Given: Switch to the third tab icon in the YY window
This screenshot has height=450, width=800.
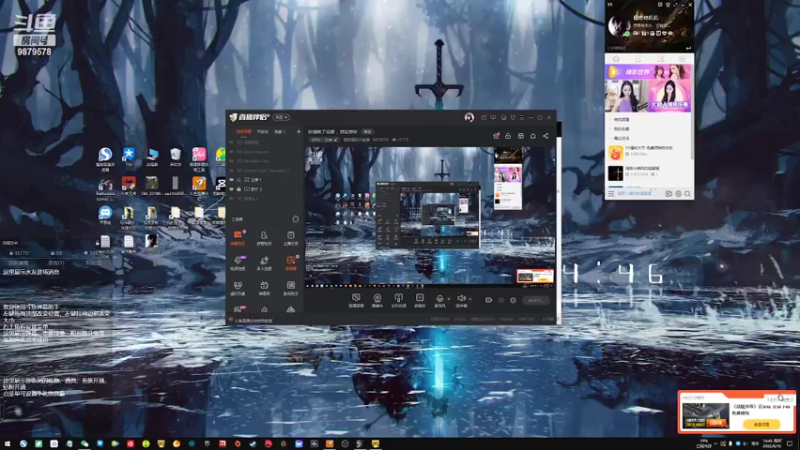Looking at the screenshot, I should pyautogui.click(x=660, y=59).
